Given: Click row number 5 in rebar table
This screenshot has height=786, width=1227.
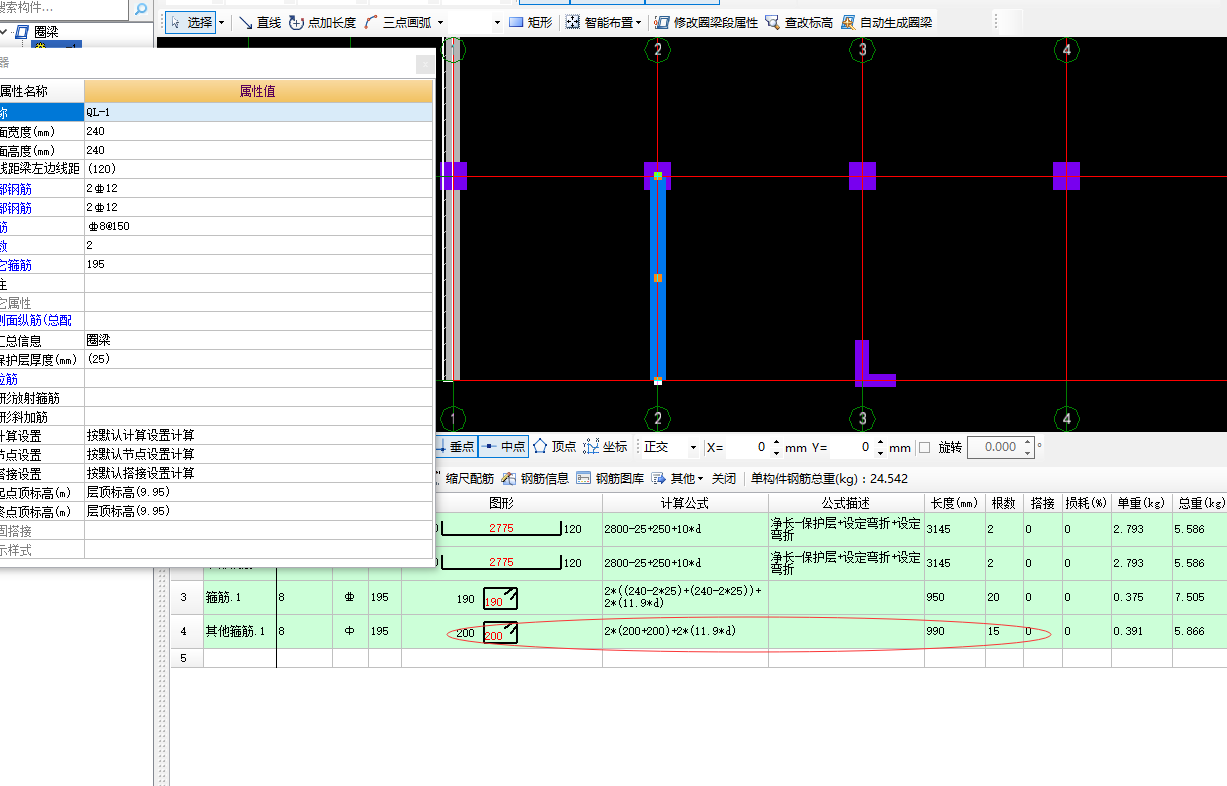Looking at the screenshot, I should click(x=186, y=658).
